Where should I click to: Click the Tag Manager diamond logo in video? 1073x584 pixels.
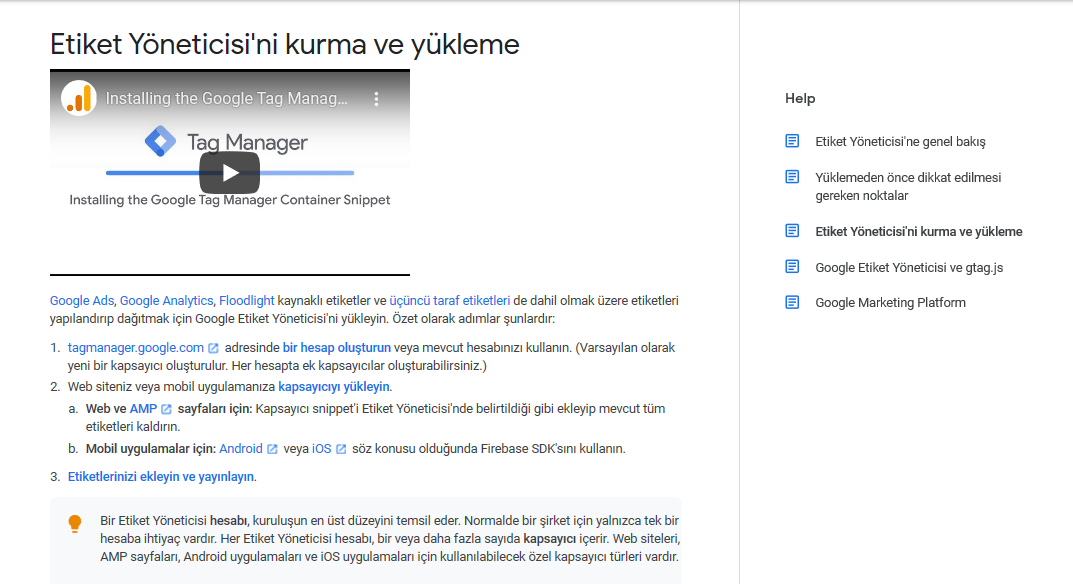160,142
